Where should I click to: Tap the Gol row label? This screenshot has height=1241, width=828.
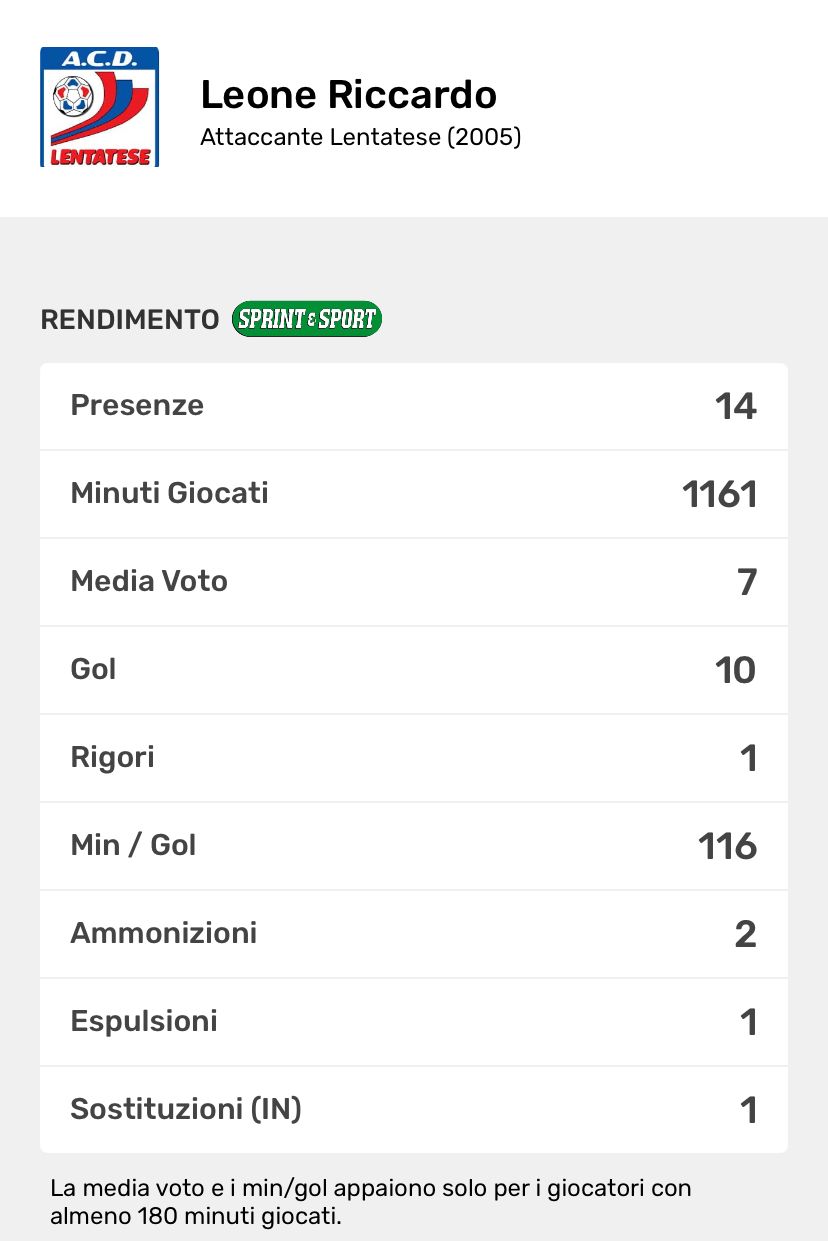click(x=94, y=669)
